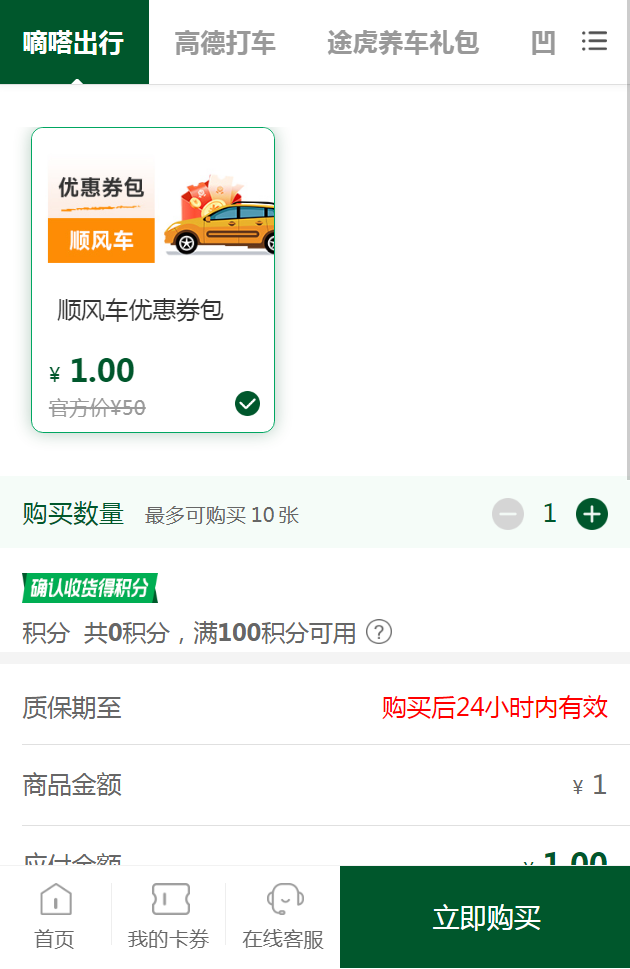Click the 确认收货得积分 green badge

(90, 588)
